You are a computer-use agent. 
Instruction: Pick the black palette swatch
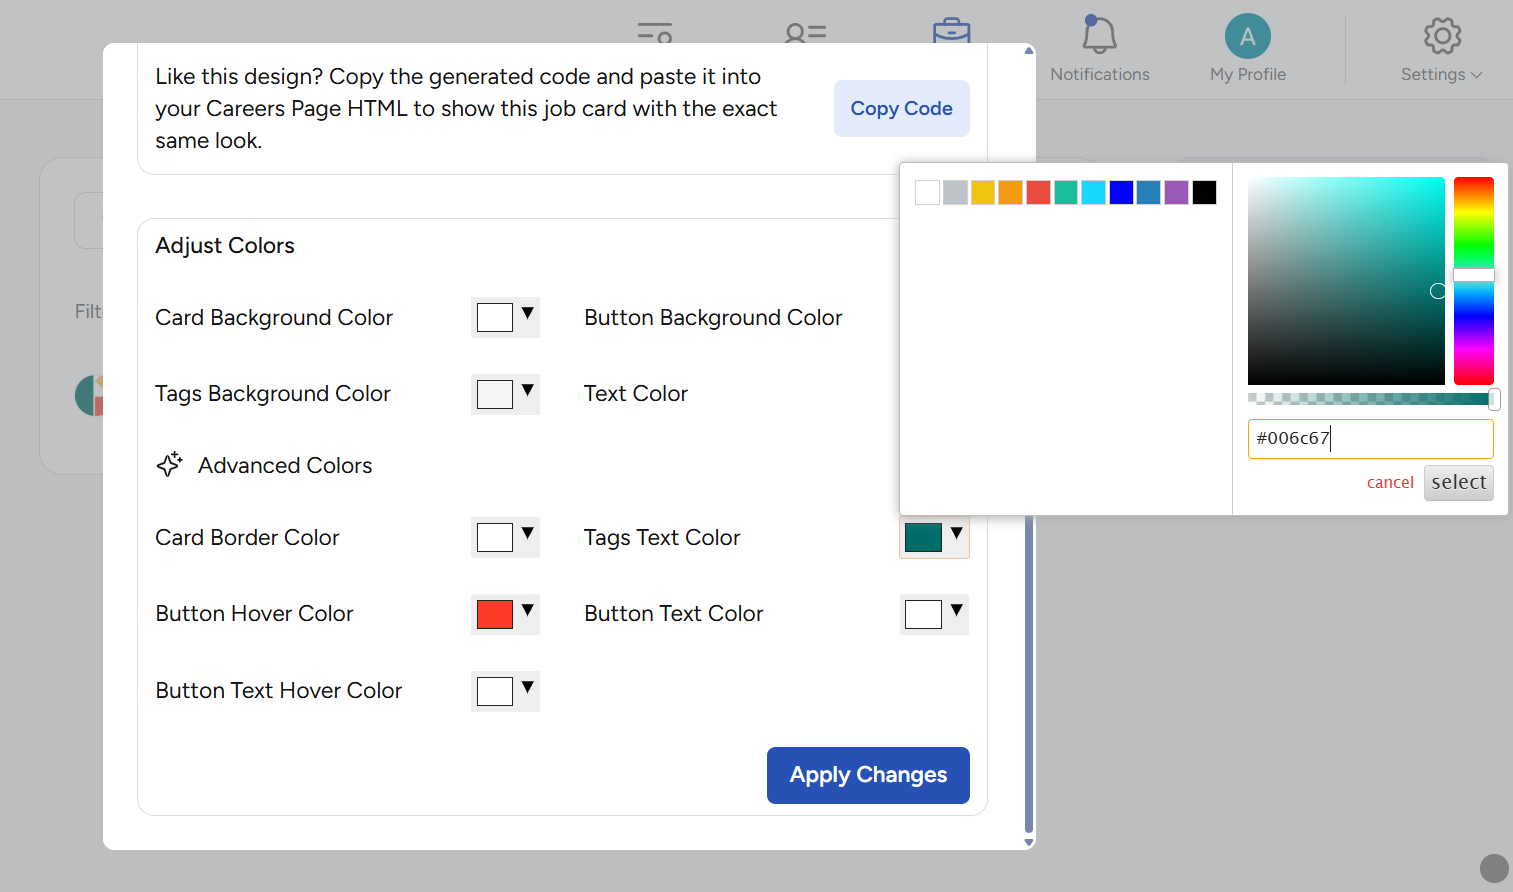pos(1204,193)
